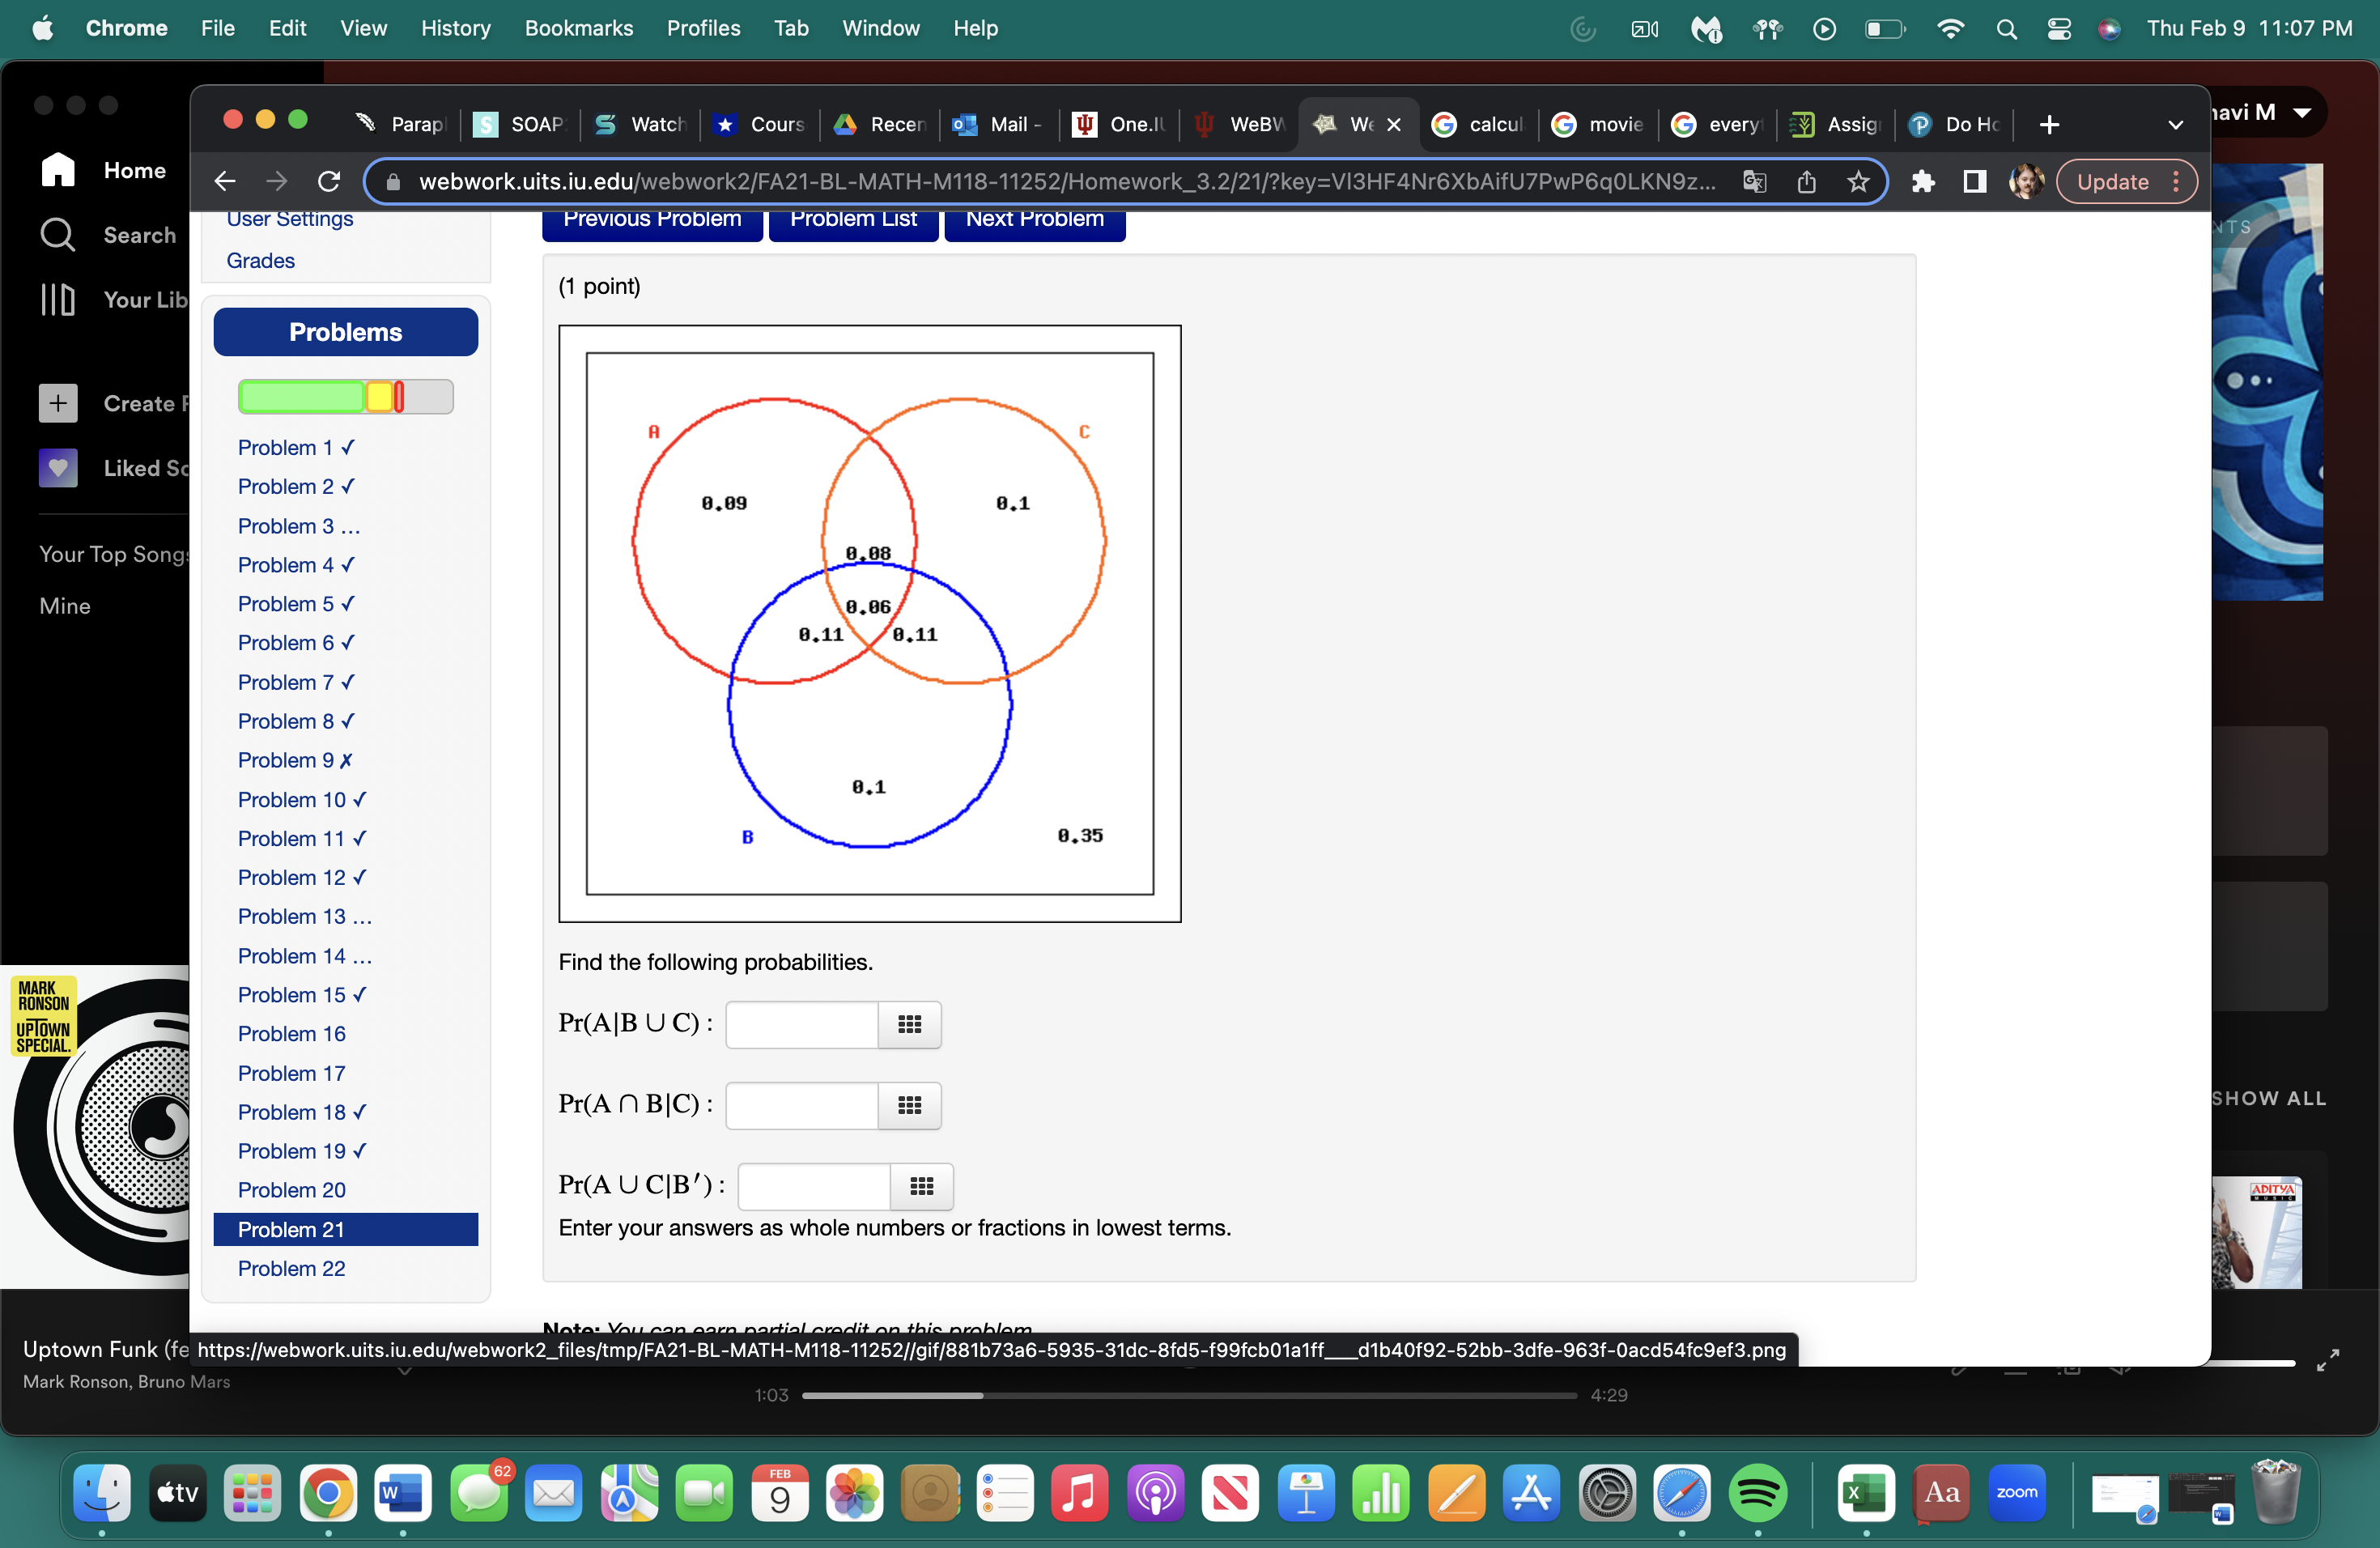The height and width of the screenshot is (1548, 2380).
Task: Expand the Chrome tab search chevron
Action: 2174,124
